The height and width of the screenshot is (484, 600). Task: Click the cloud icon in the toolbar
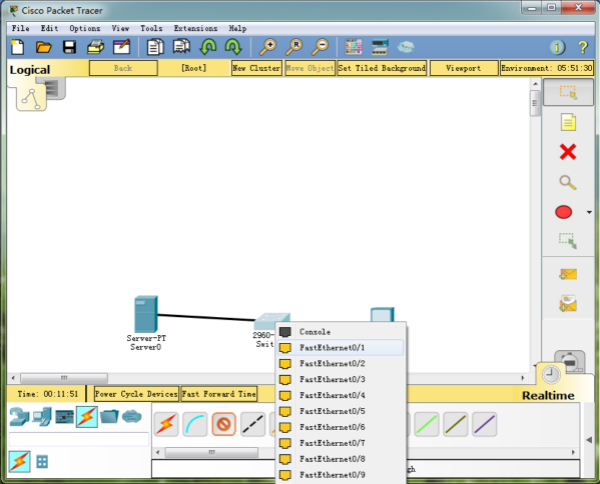(406, 47)
